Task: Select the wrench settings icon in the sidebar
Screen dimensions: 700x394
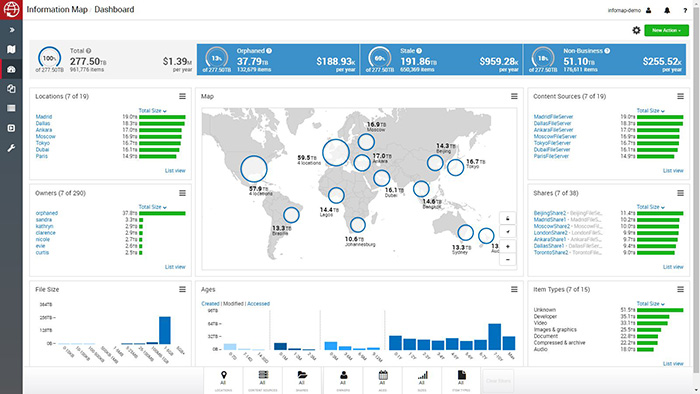Action: (x=11, y=148)
